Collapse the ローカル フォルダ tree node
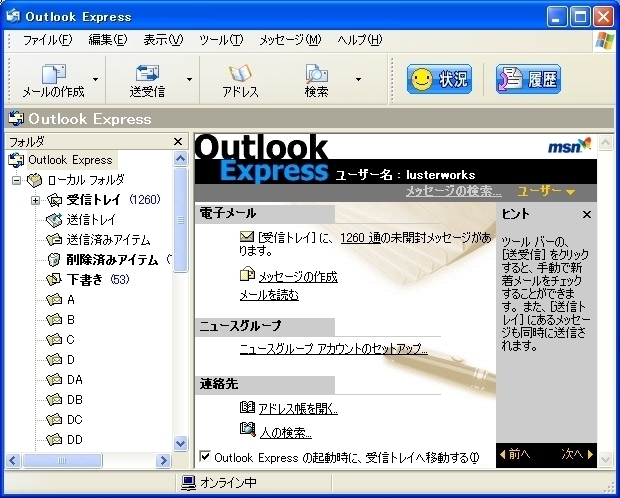This screenshot has width=620, height=498. [x=16, y=180]
